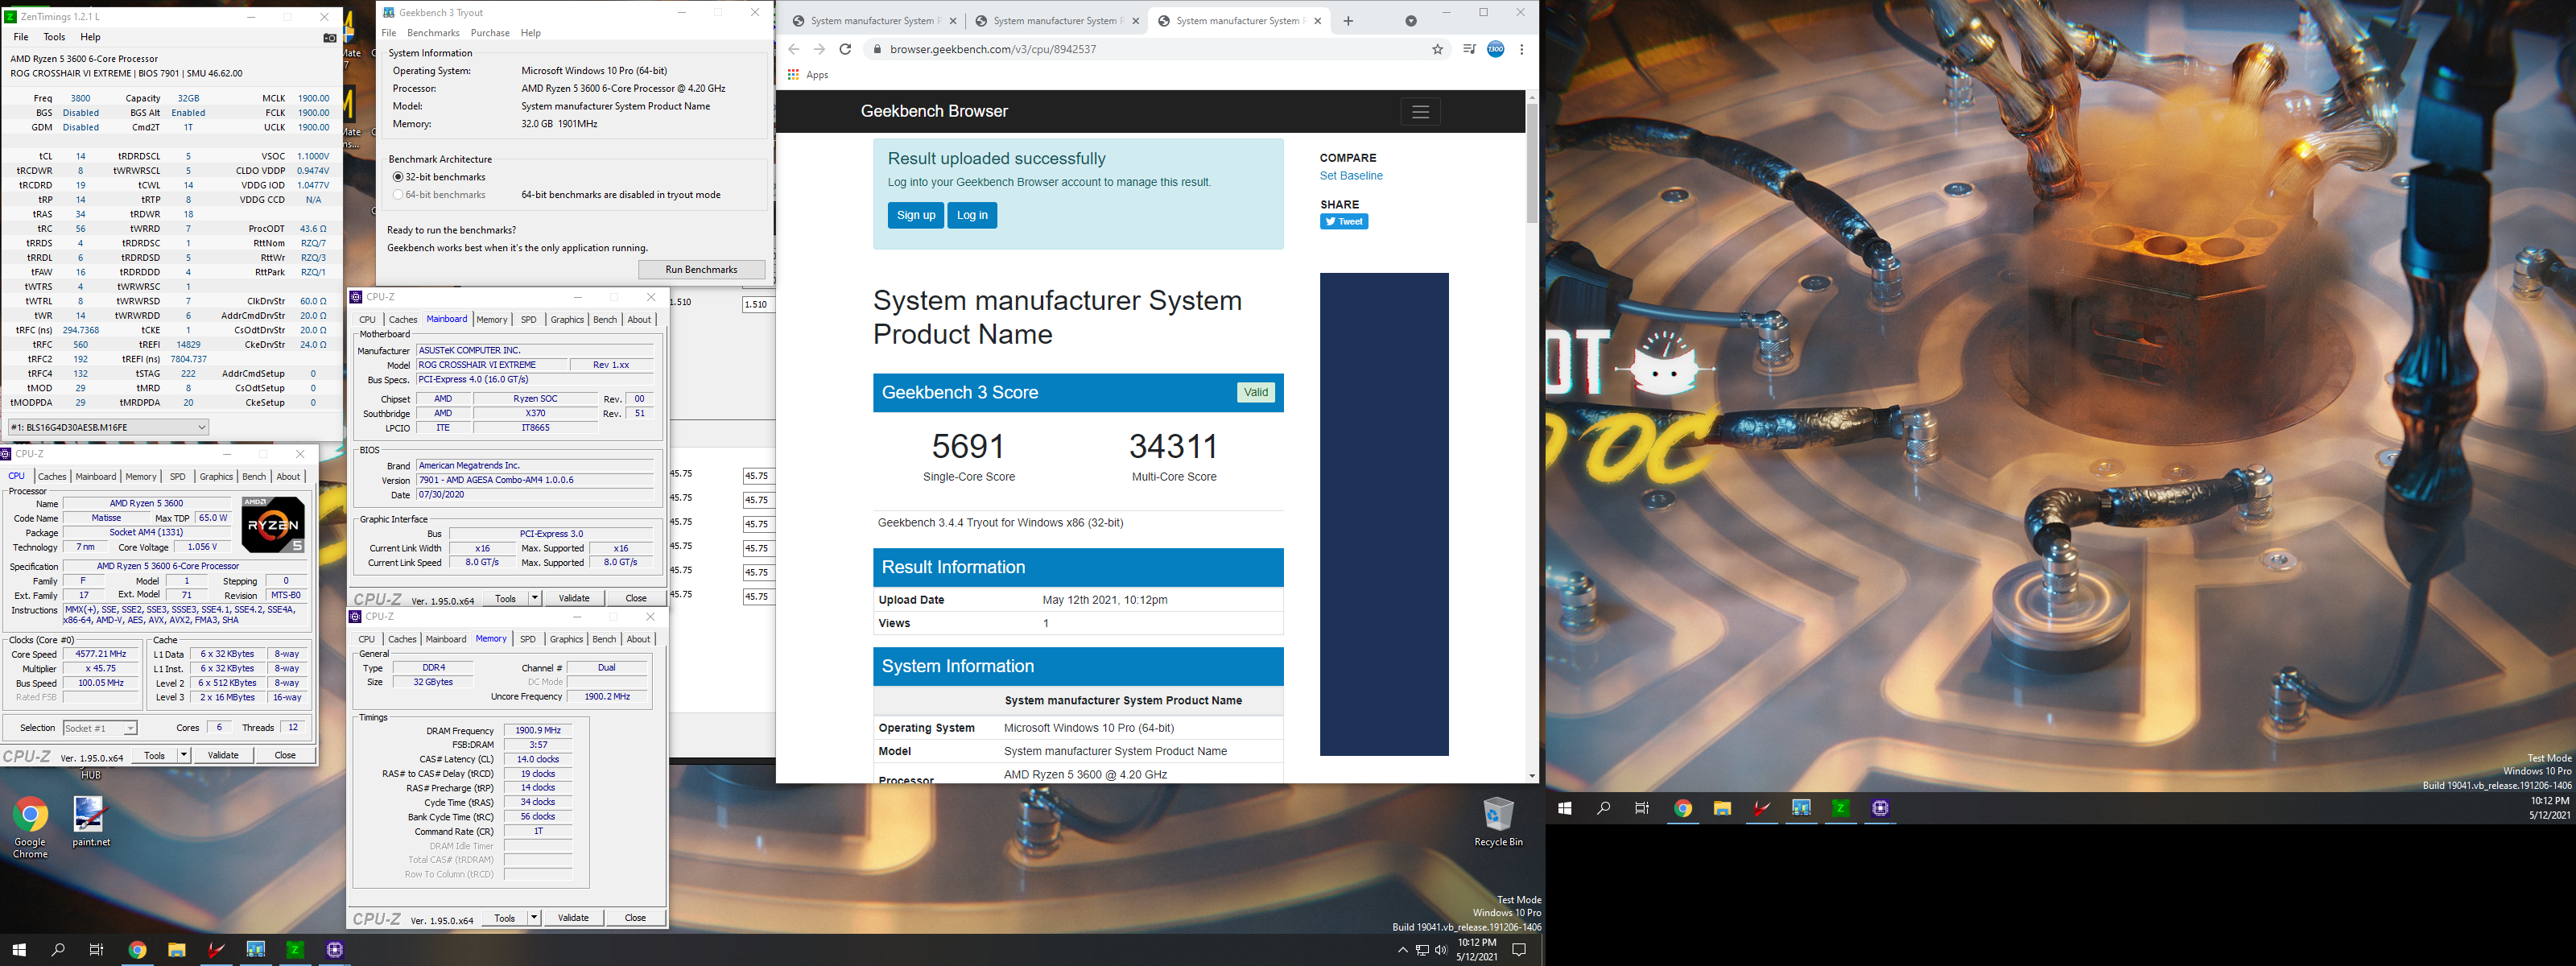
Task: Click the multi-core score 34311
Action: (1174, 446)
